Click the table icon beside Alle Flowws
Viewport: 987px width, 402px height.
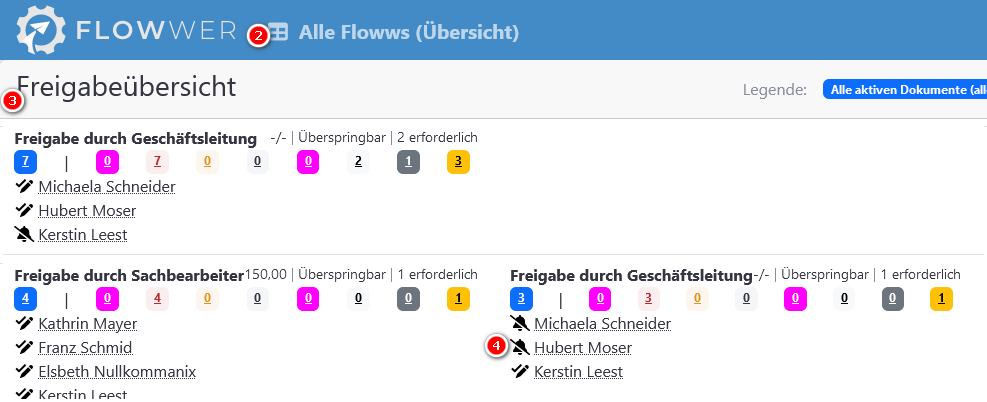click(x=279, y=32)
